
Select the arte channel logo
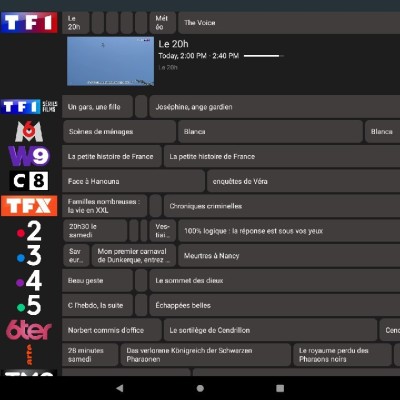coord(29,355)
